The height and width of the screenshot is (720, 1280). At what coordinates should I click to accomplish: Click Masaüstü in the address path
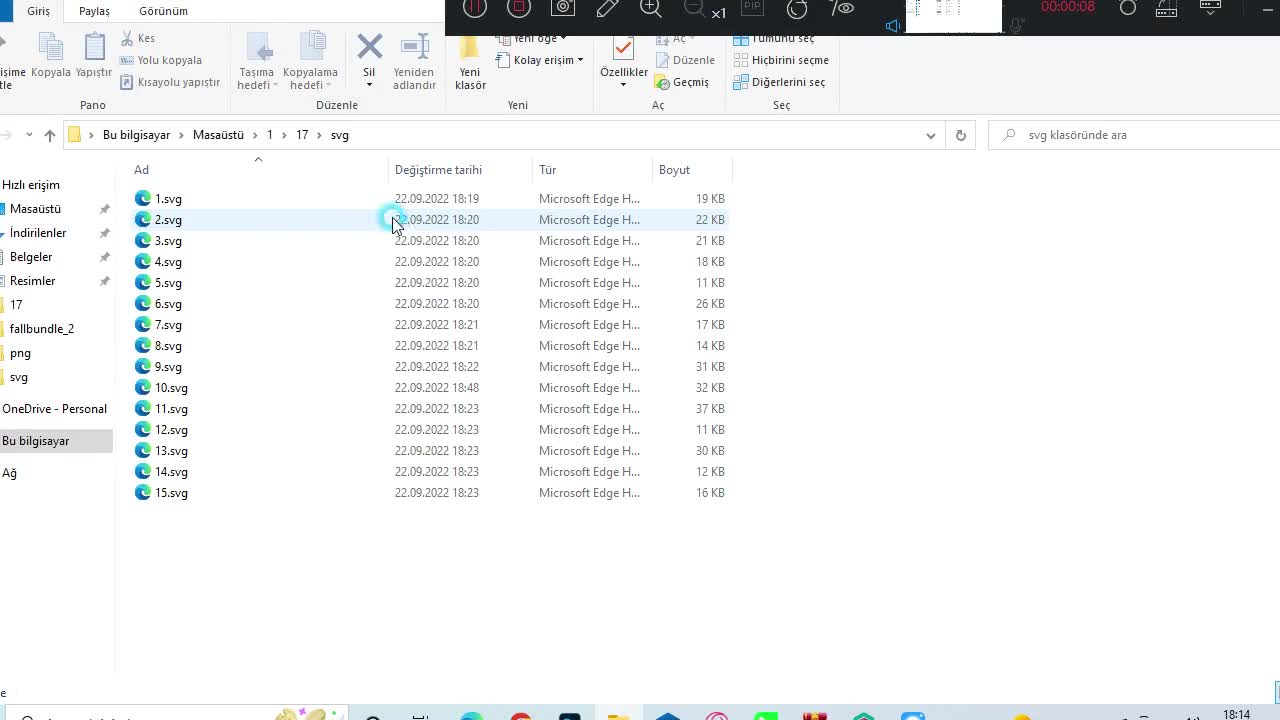[x=218, y=135]
